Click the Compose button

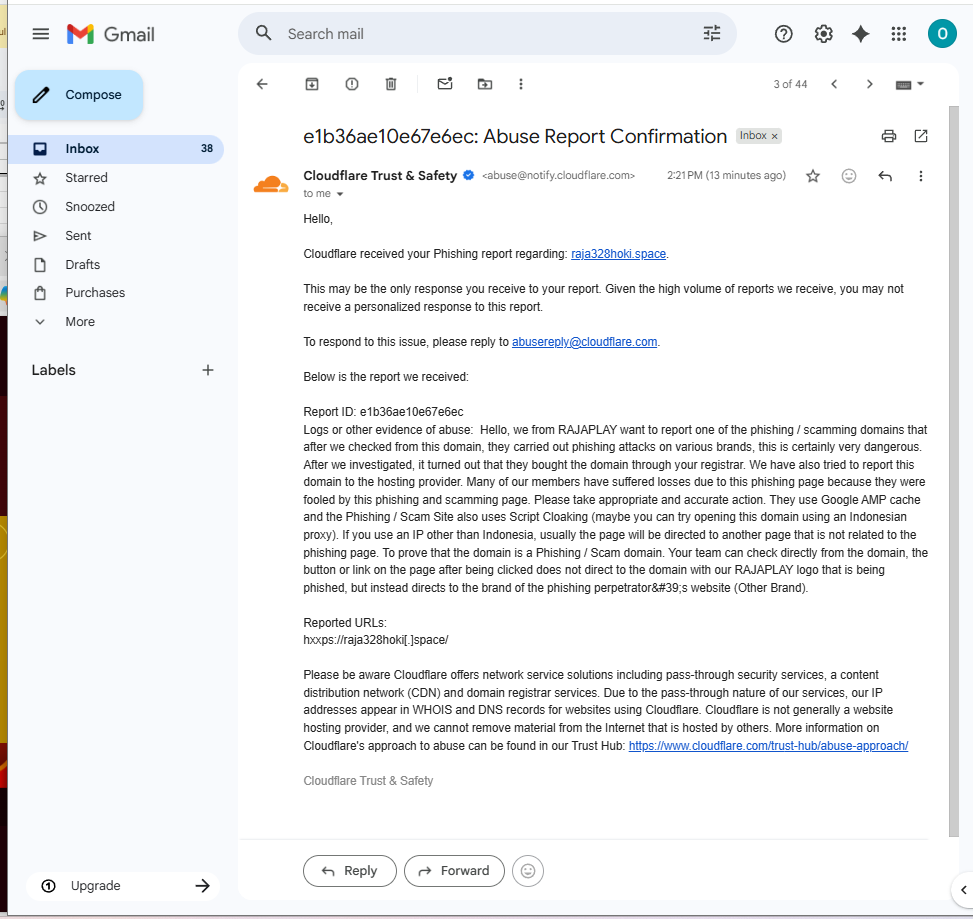point(79,95)
